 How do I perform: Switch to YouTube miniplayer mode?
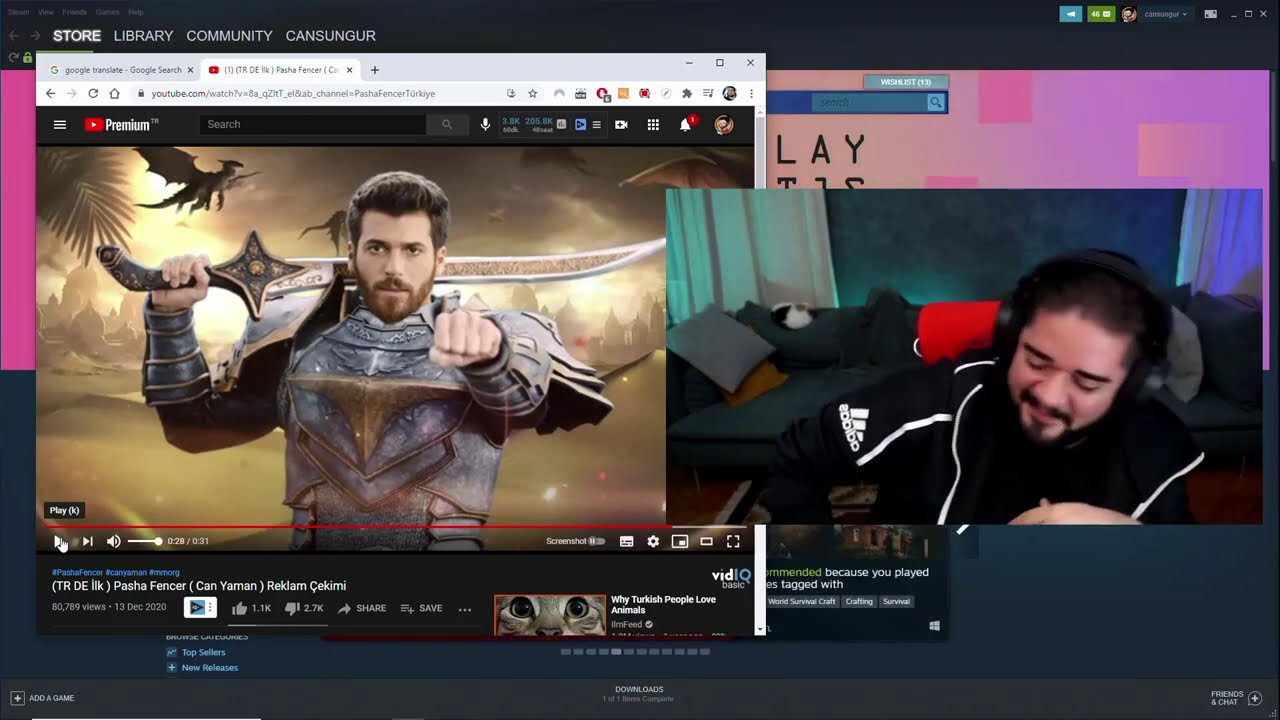(680, 541)
